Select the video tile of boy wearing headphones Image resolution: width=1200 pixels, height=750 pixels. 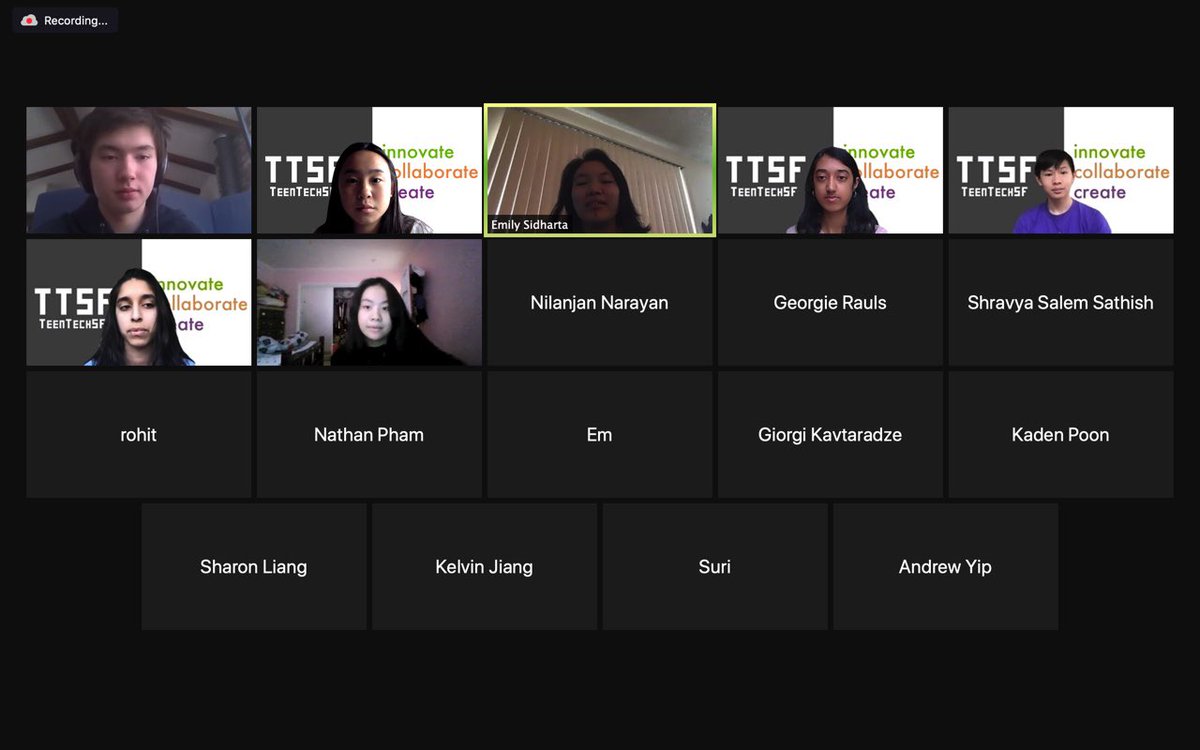point(139,170)
